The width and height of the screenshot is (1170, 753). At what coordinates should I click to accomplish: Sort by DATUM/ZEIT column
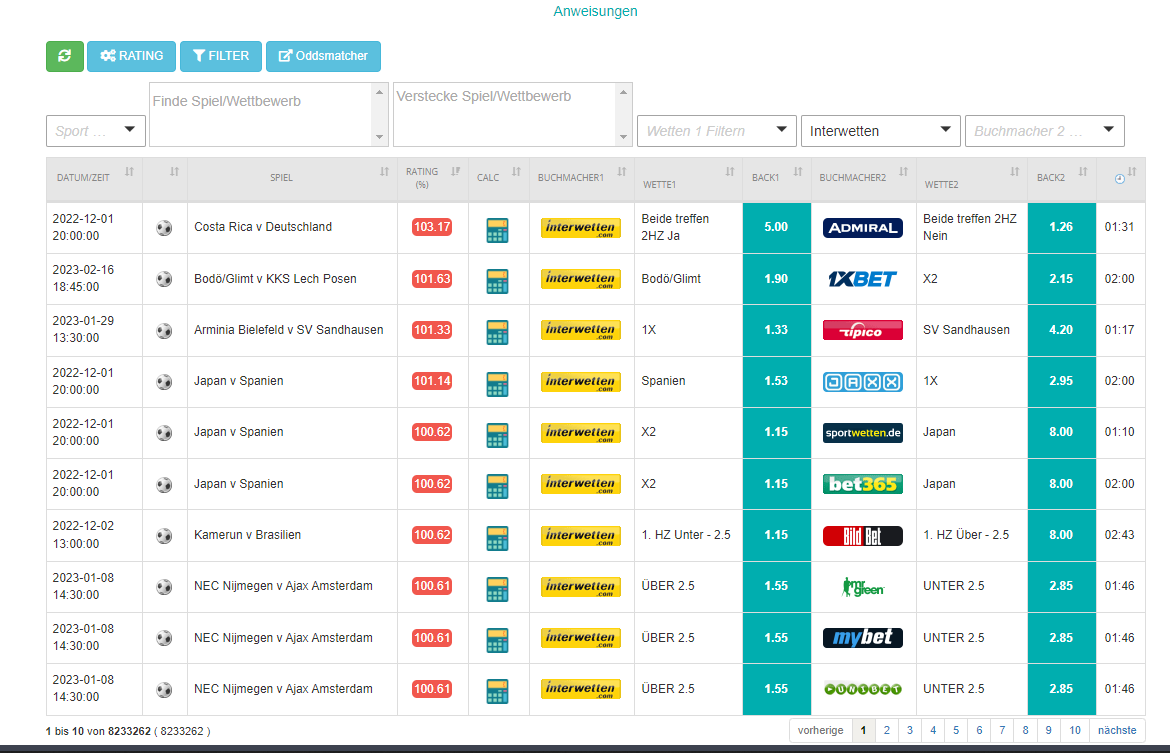tap(94, 178)
